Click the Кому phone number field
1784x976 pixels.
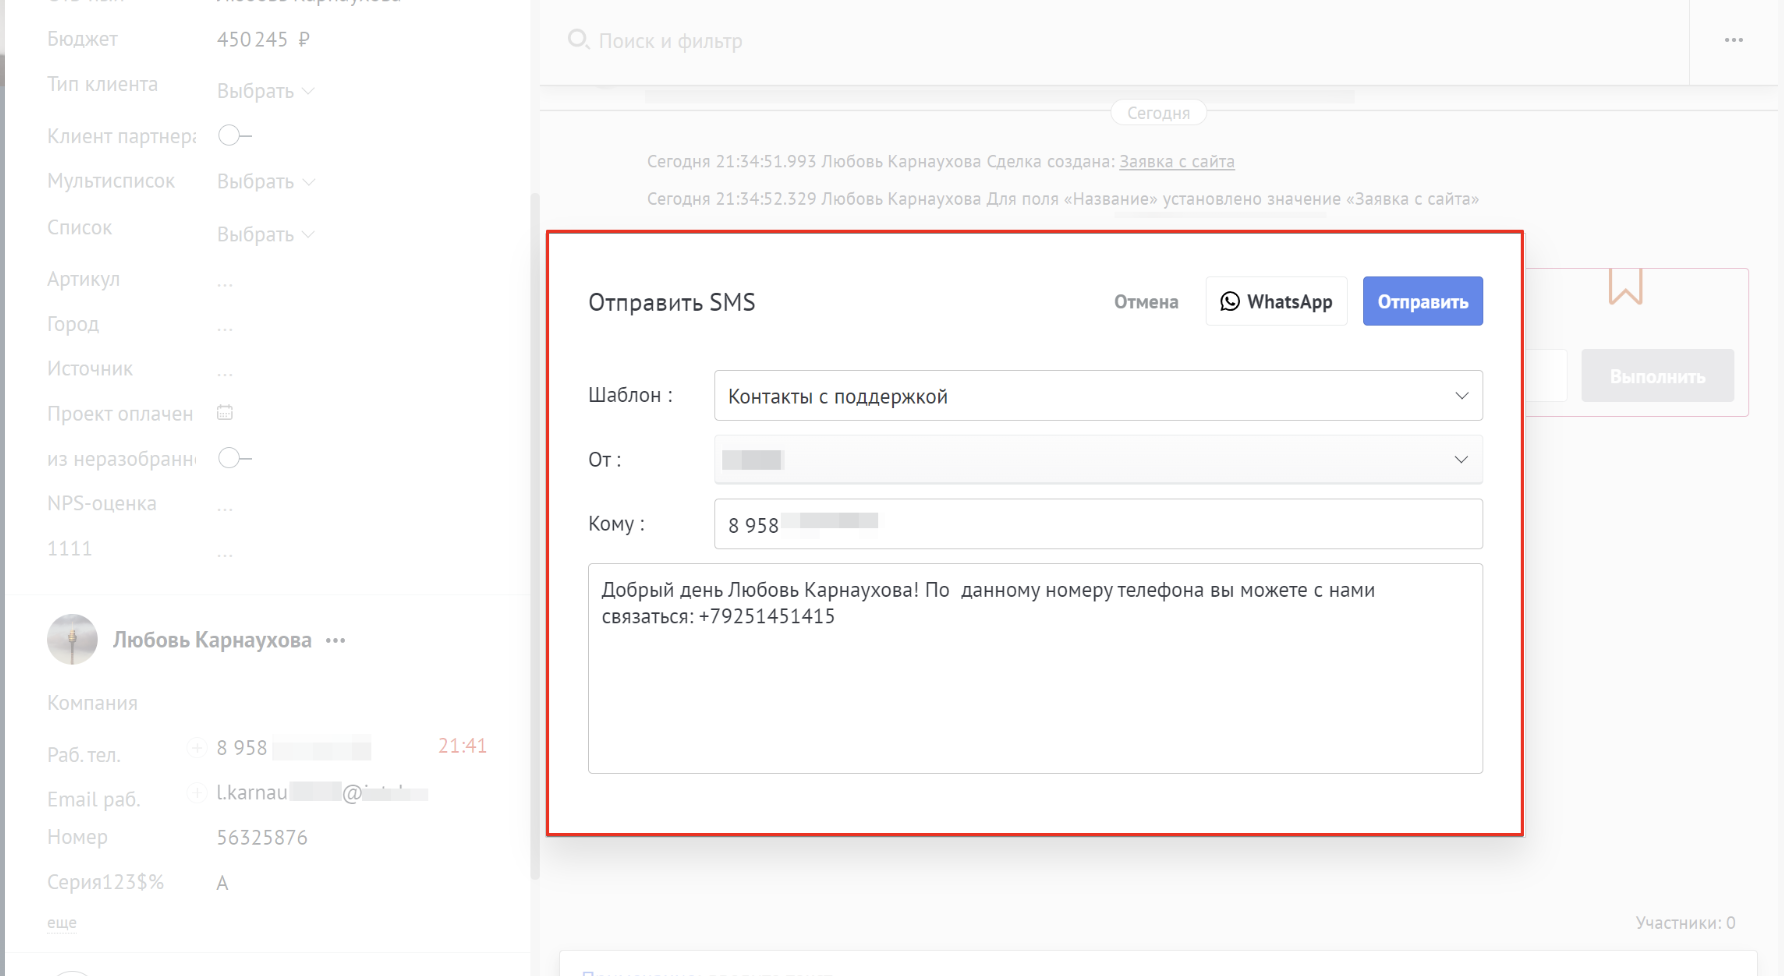pos(1098,524)
